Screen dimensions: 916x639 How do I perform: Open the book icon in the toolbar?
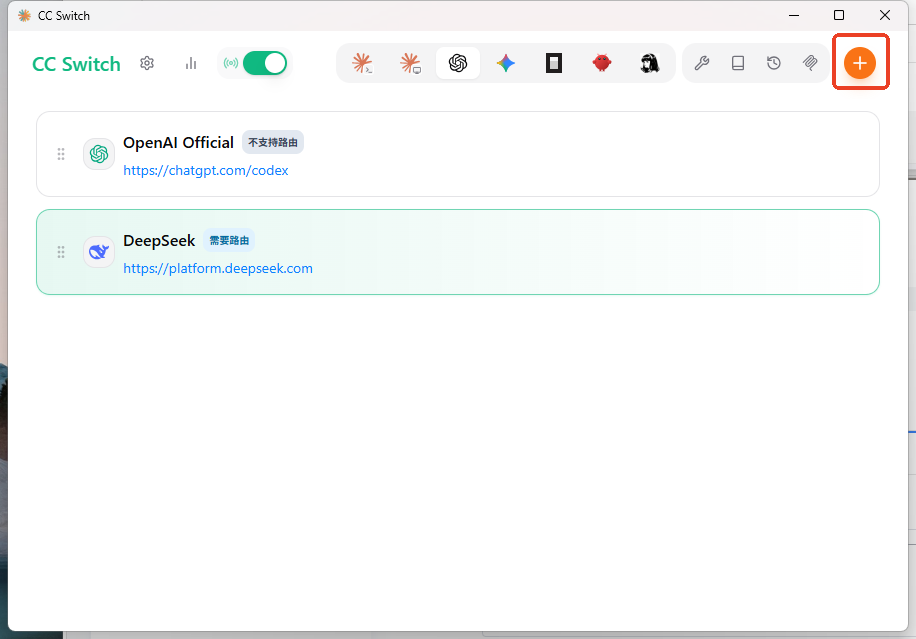[x=738, y=63]
